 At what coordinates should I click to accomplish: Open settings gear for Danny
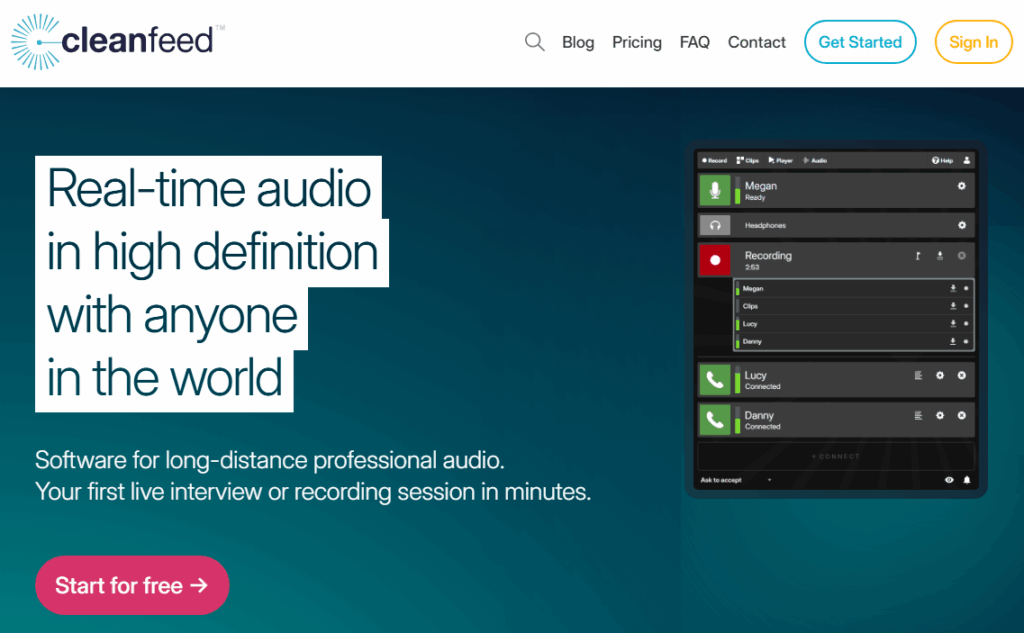point(940,415)
